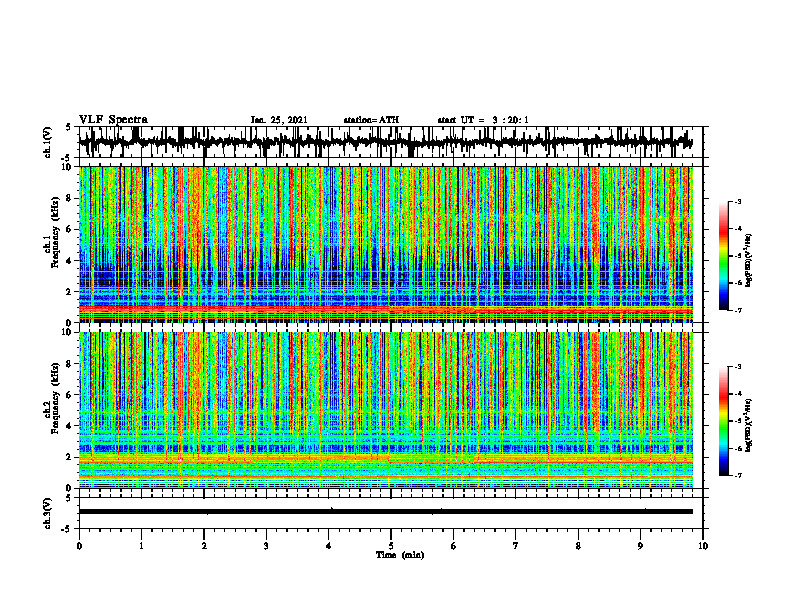Click the '7' tick on the time axis
The height and width of the screenshot is (612, 792).
(516, 546)
